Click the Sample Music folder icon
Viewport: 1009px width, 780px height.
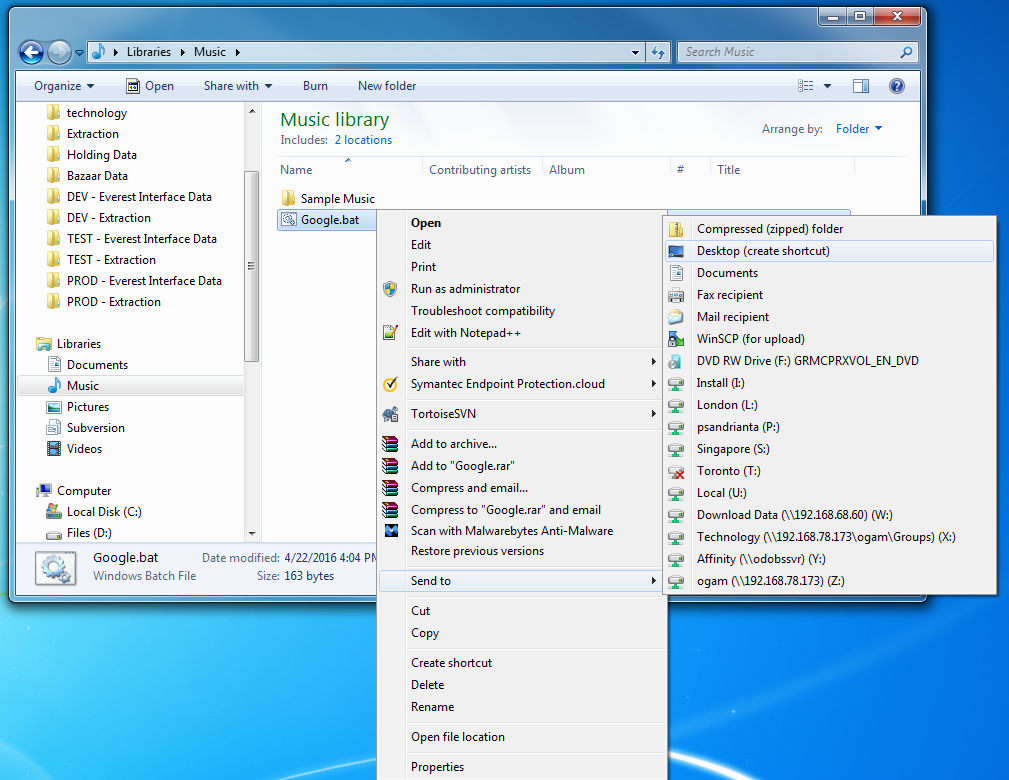[x=289, y=198]
